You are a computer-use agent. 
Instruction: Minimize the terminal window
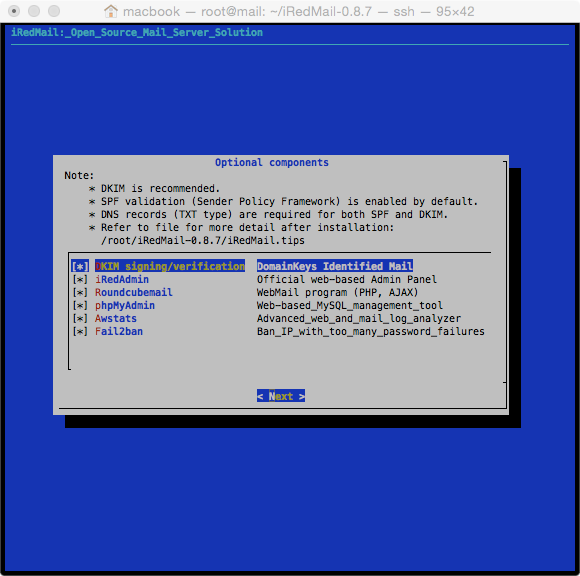point(34,11)
